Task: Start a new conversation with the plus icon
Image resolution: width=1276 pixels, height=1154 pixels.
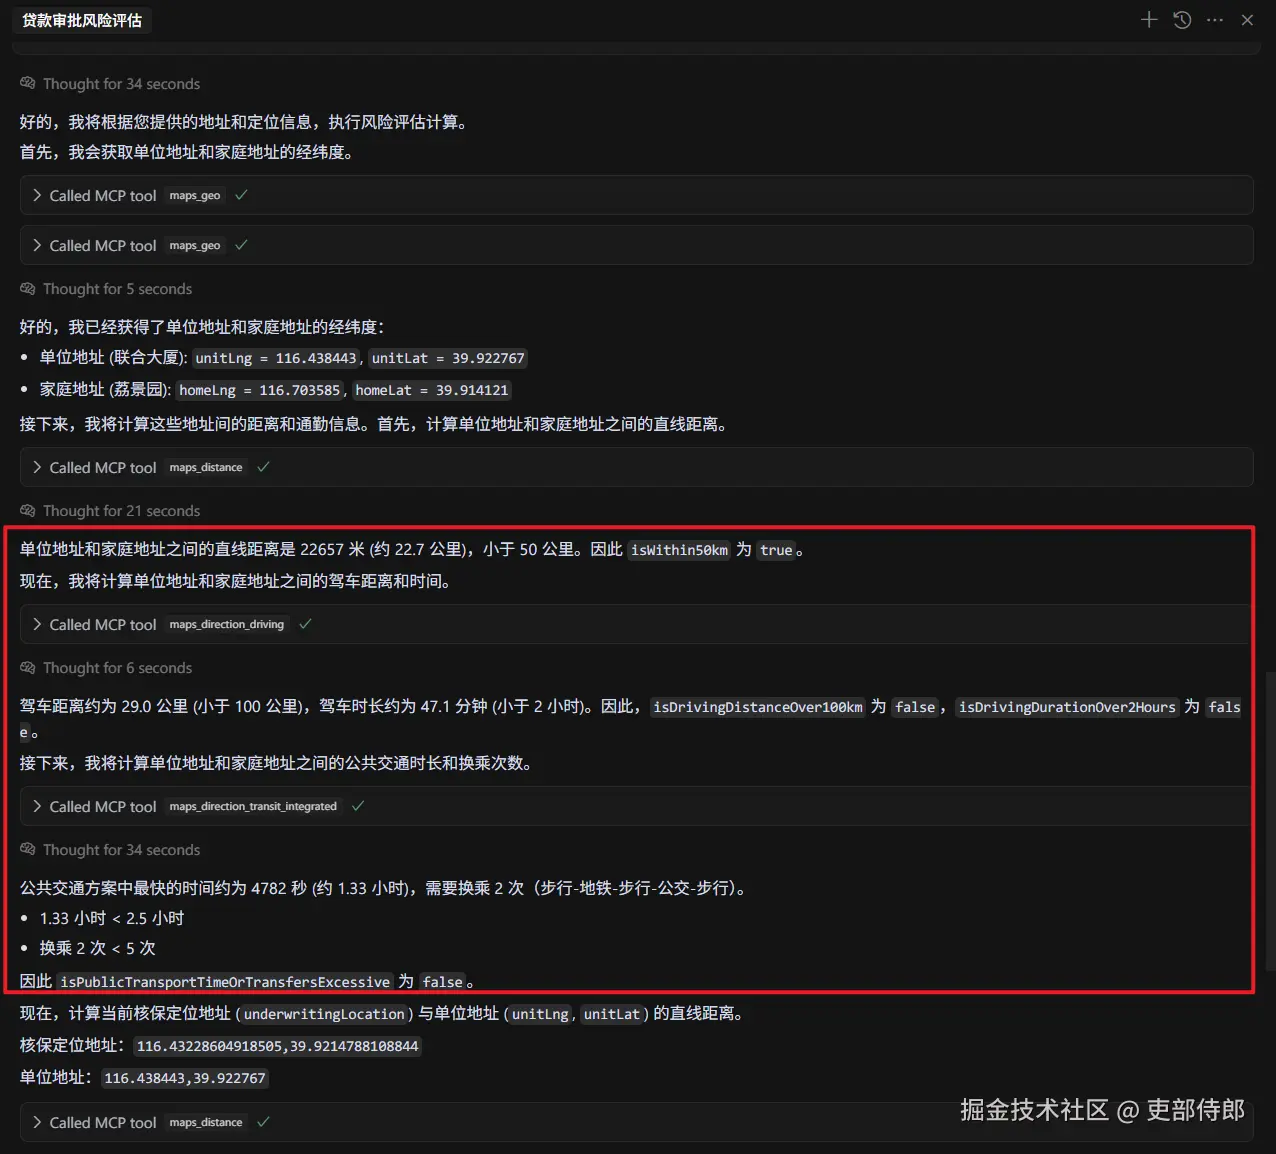Action: pos(1149,19)
